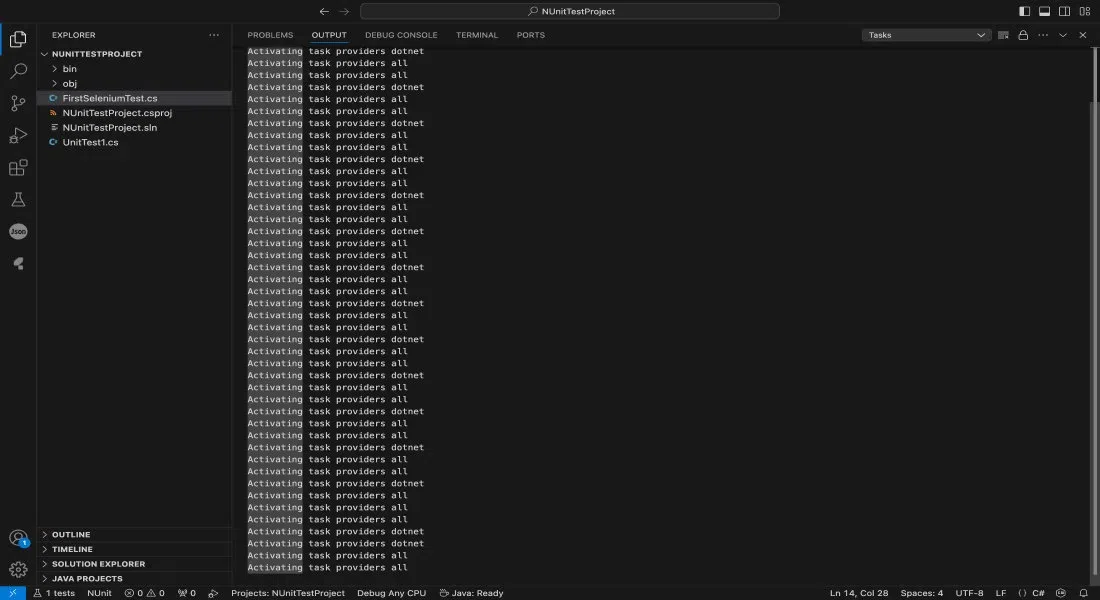The height and width of the screenshot is (600, 1100).
Task: Open the Explorer view in activity bar
Action: (18, 39)
